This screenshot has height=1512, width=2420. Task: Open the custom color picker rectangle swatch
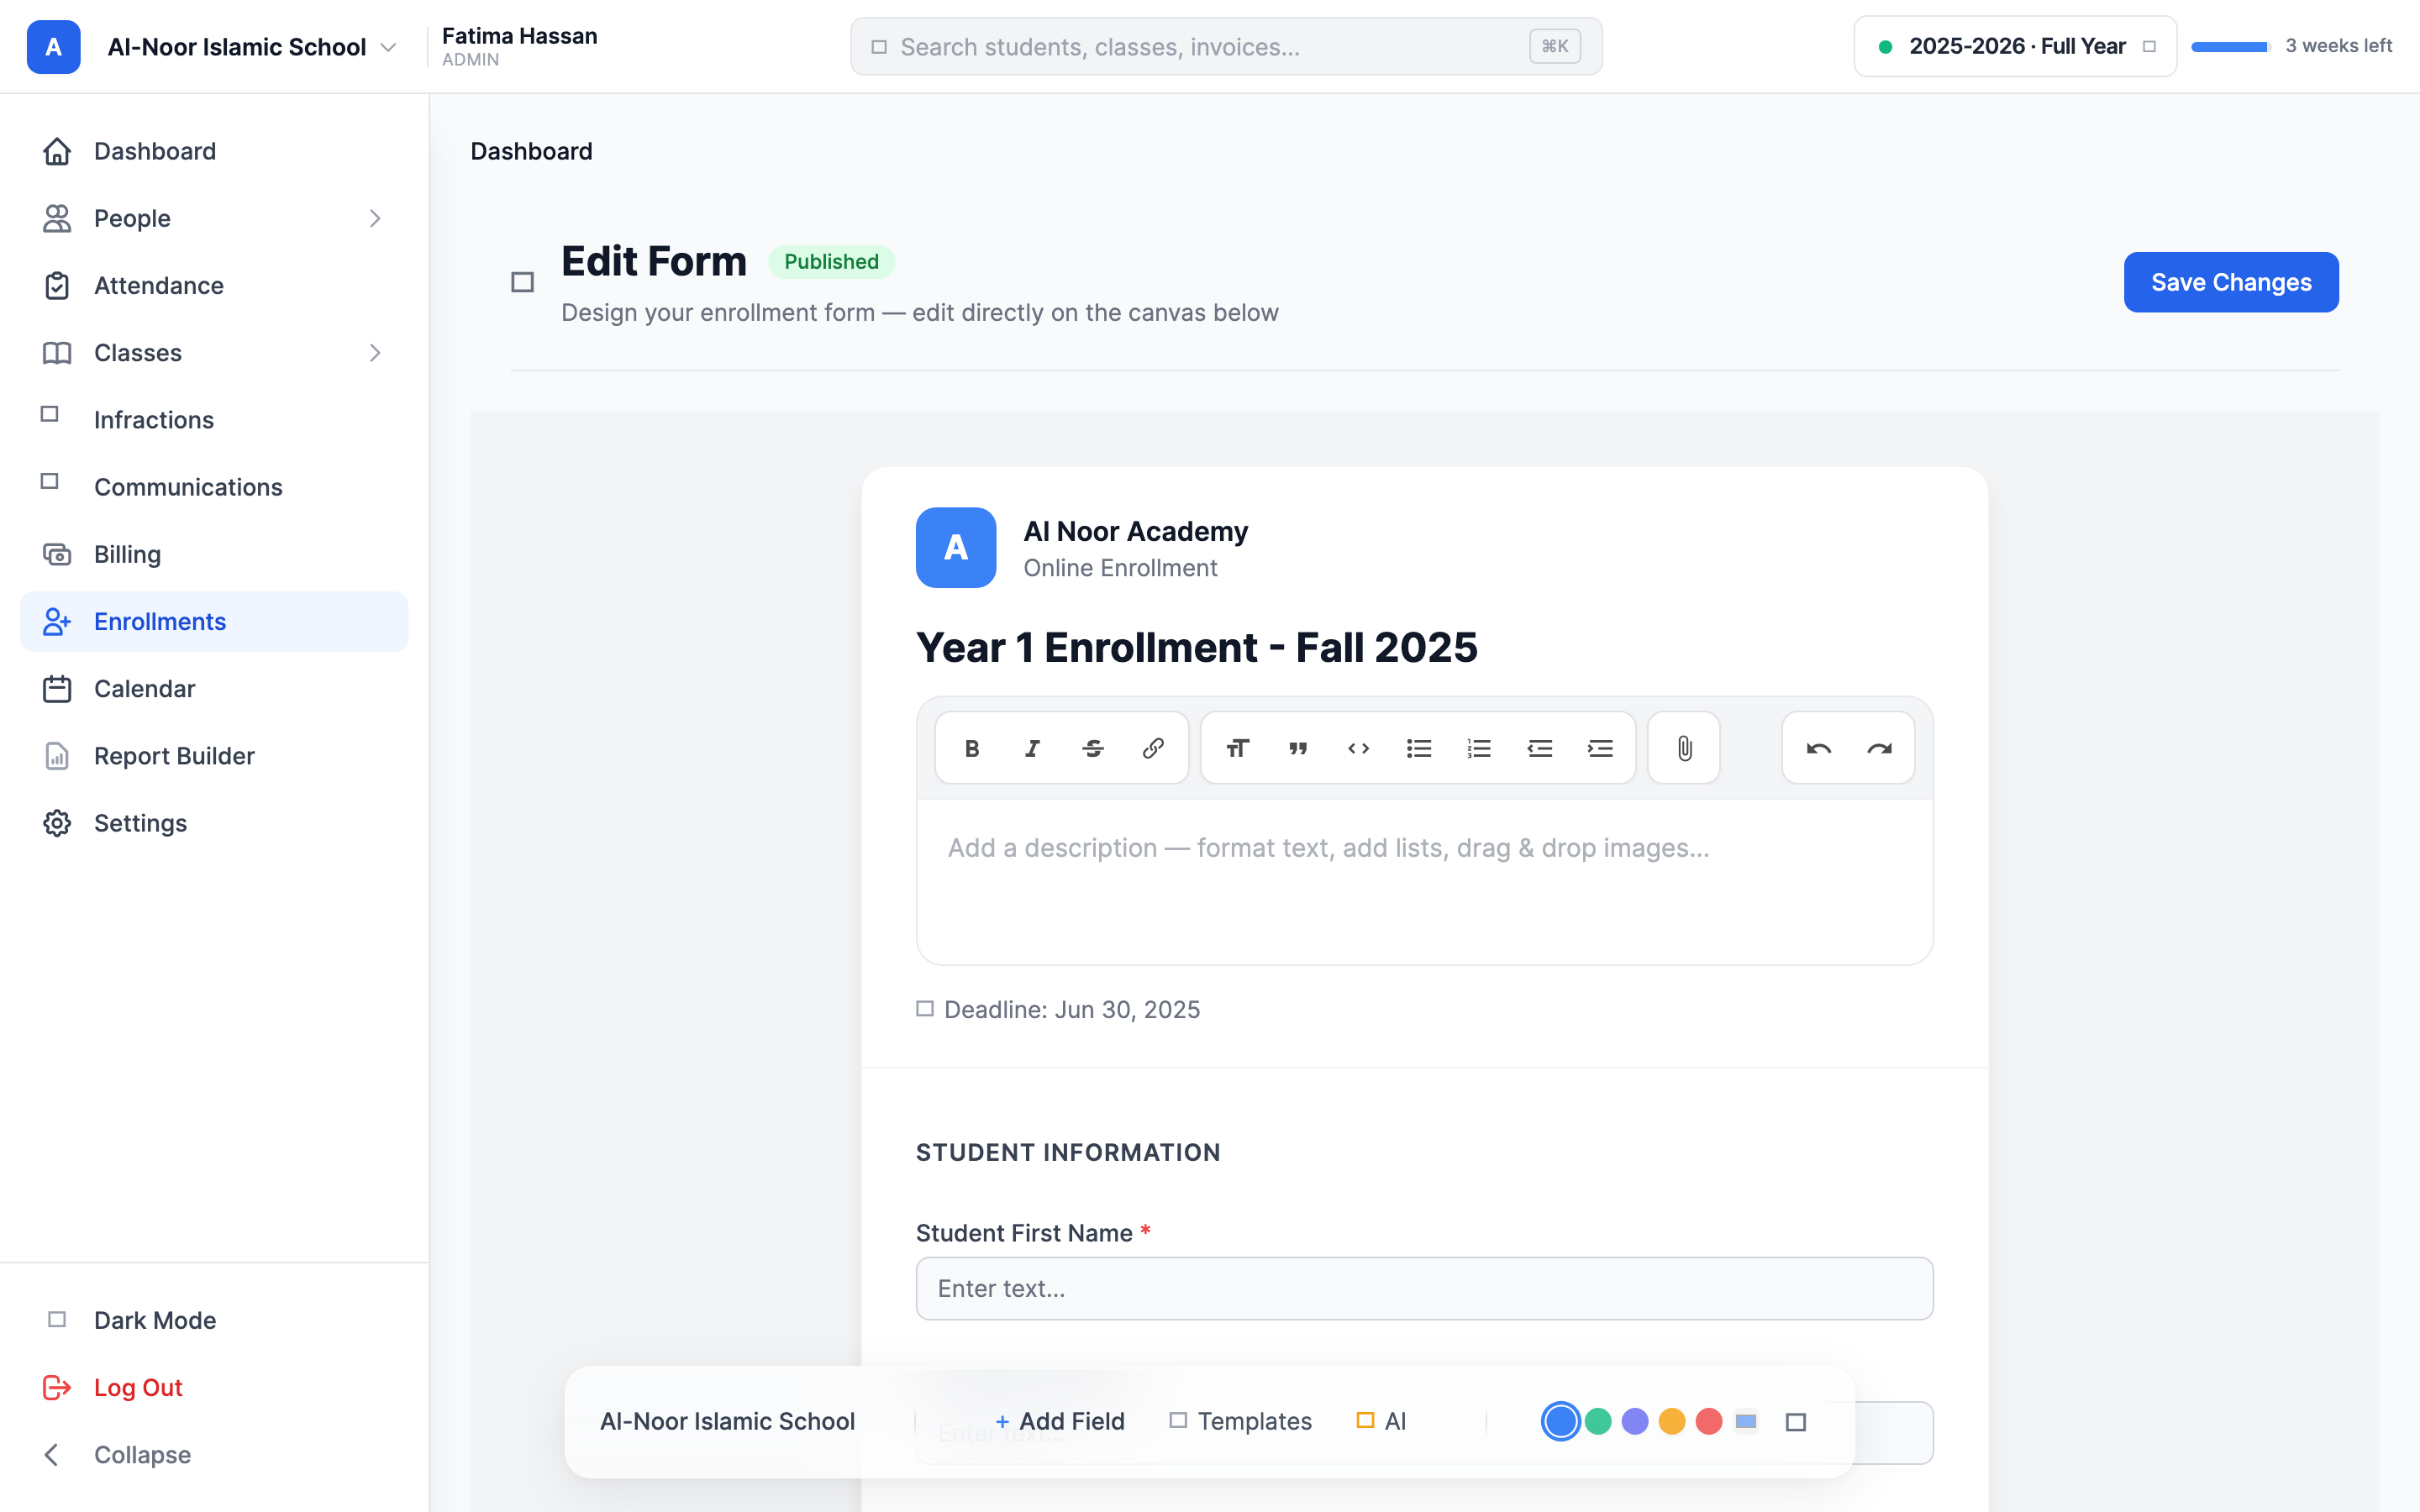pyautogui.click(x=1746, y=1421)
